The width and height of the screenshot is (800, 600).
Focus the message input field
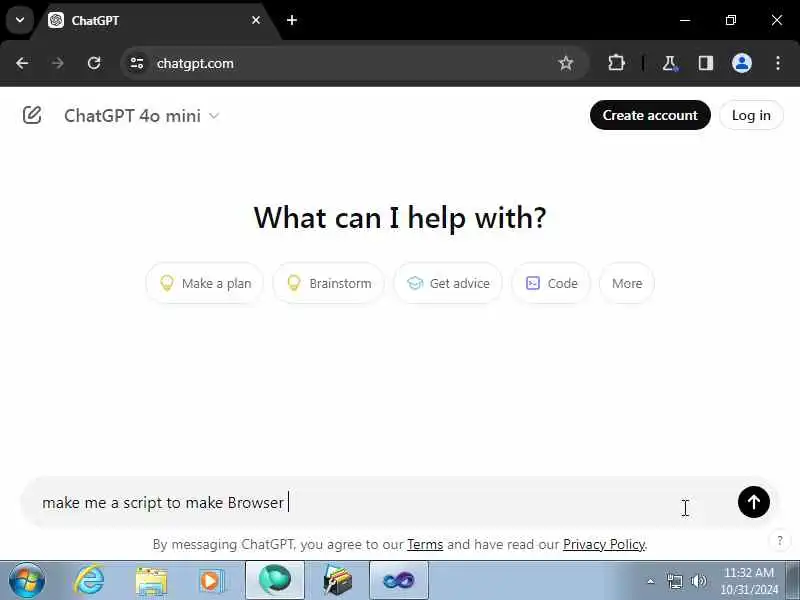point(378,503)
